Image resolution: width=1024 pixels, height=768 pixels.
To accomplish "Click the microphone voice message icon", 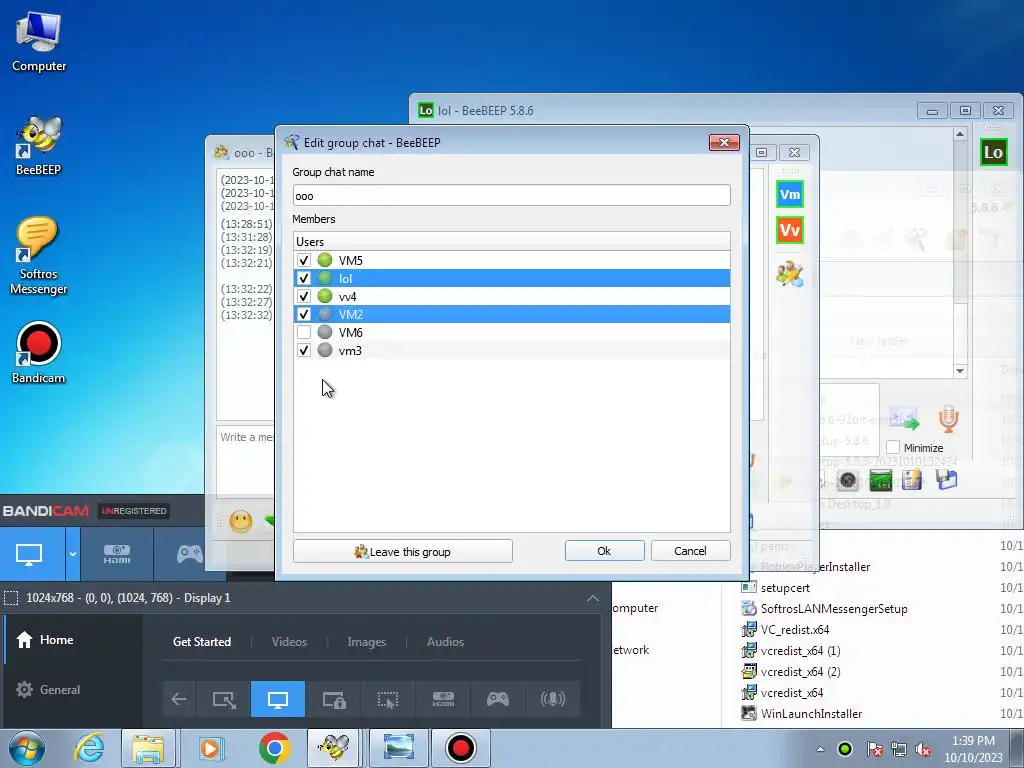I will pyautogui.click(x=948, y=419).
